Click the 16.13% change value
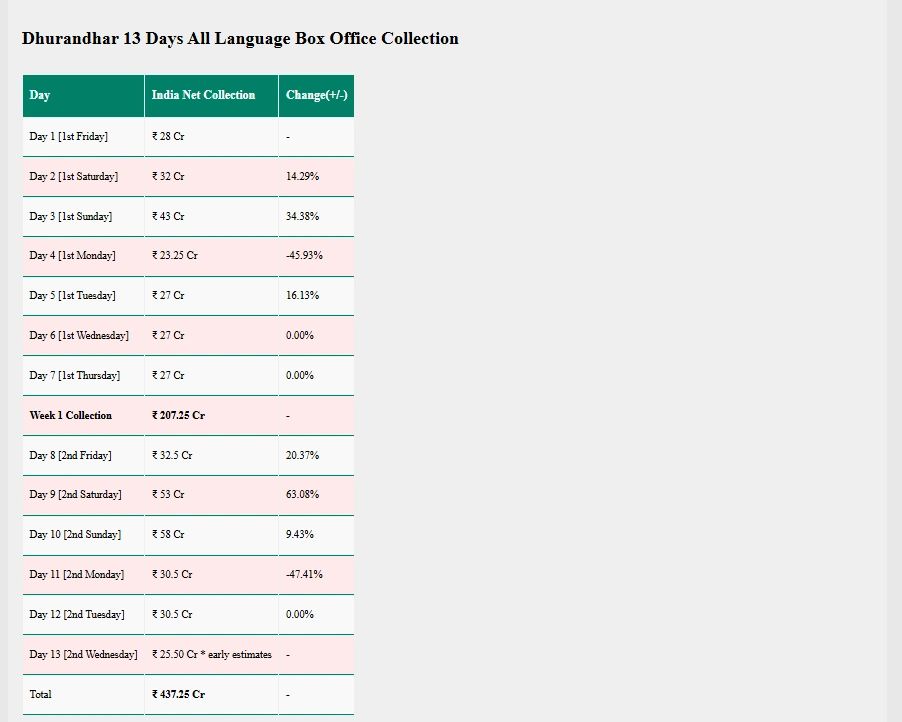The image size is (902, 722). 302,296
